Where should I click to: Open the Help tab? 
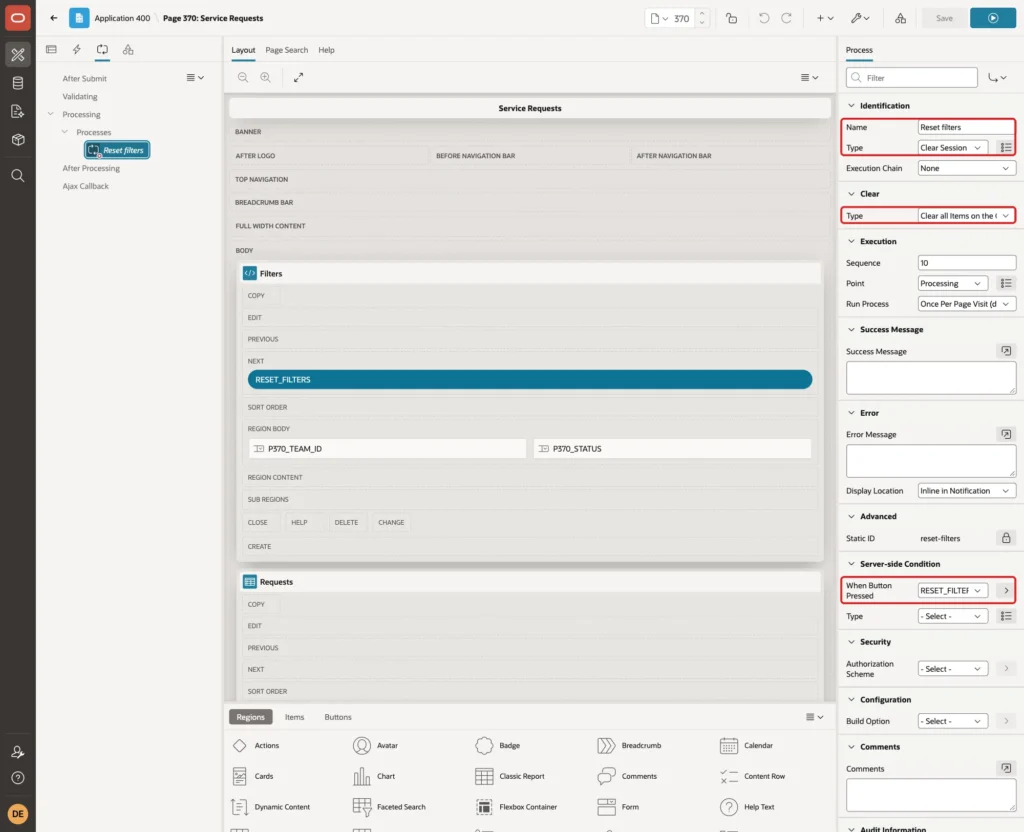327,50
